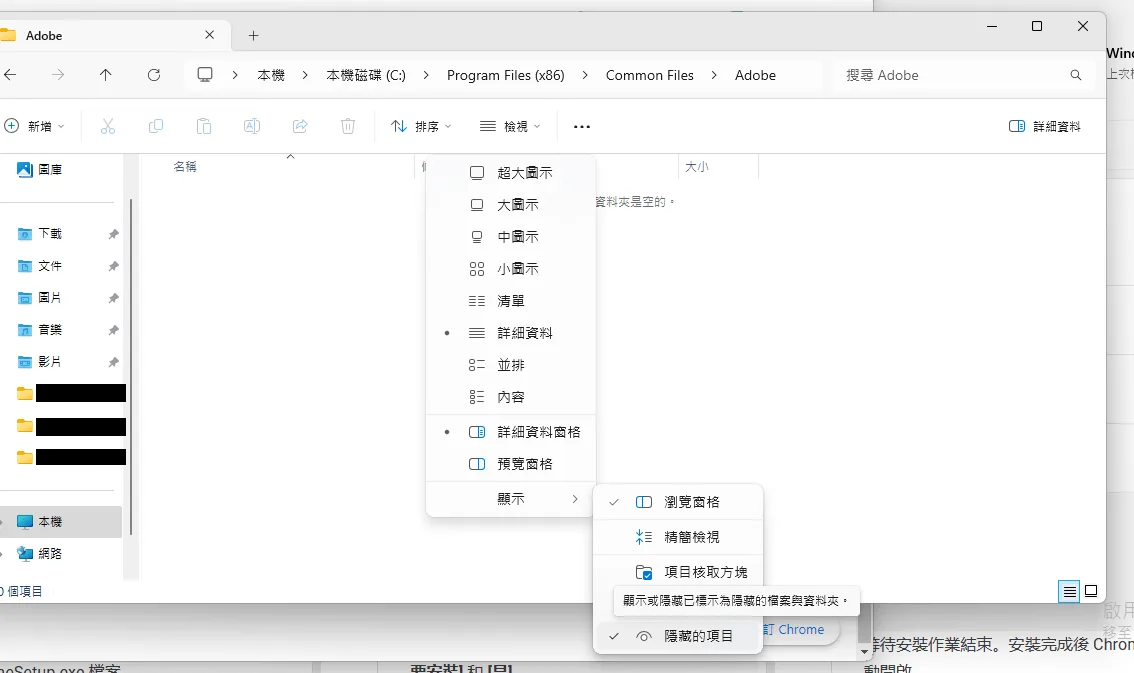This screenshot has height=673, width=1134.
Task: Open the 排序 dropdown
Action: tap(421, 127)
